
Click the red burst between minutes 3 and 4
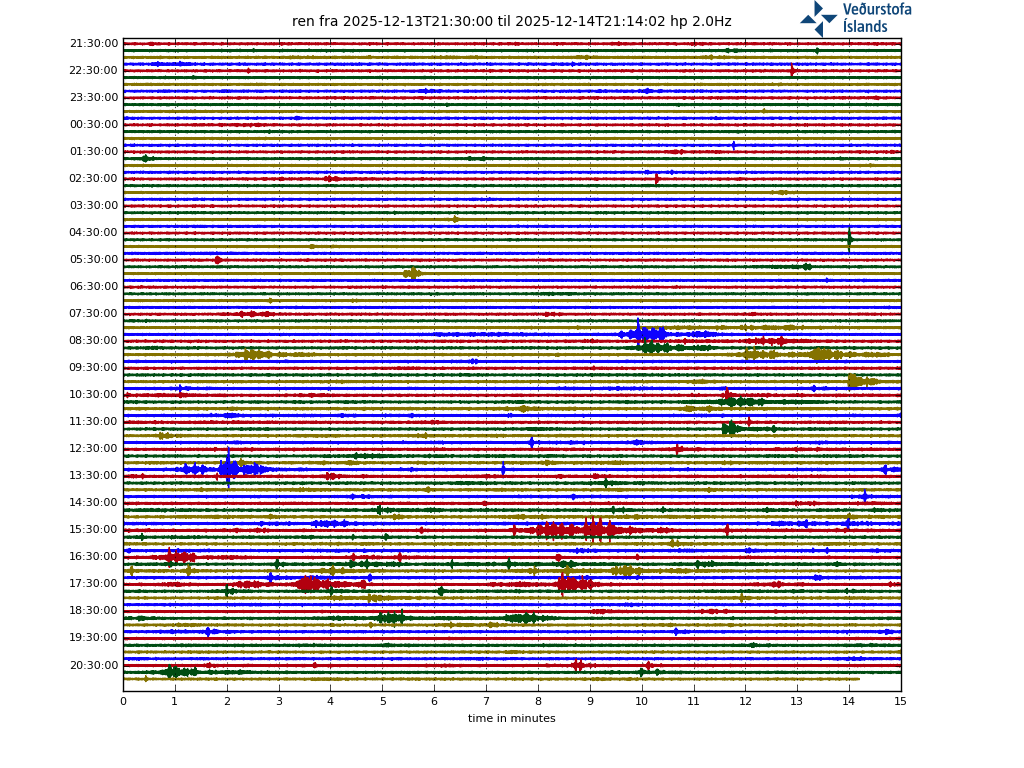coord(310,584)
